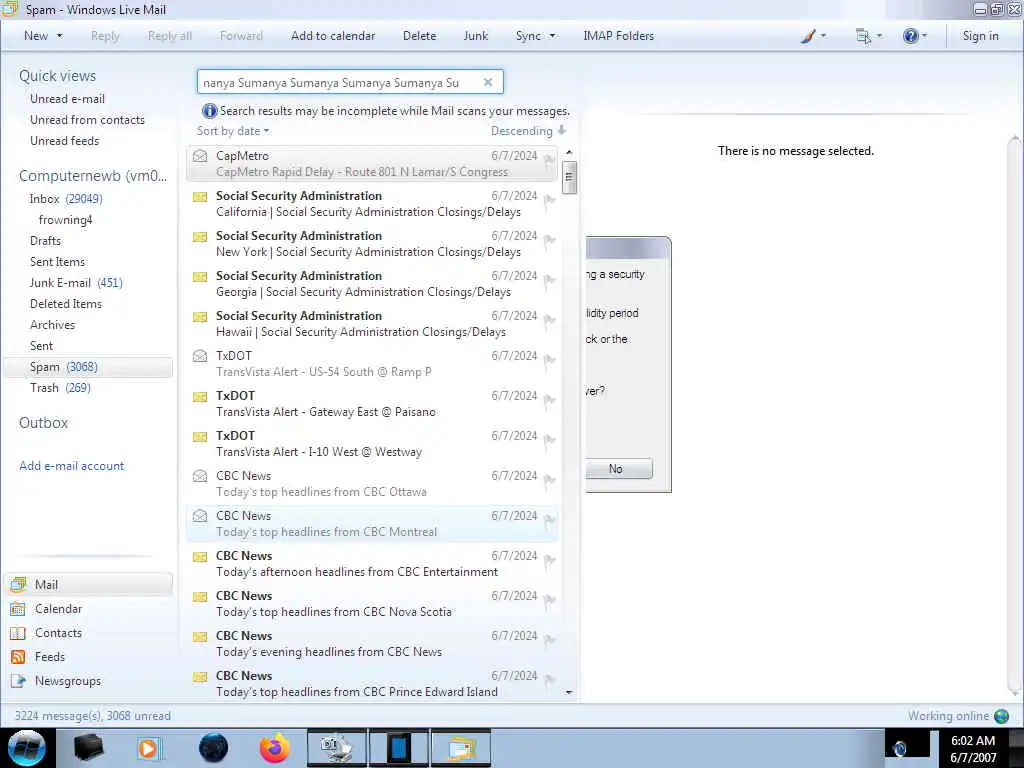Switch to Mail view icon
The height and width of the screenshot is (768, 1024).
(x=18, y=584)
